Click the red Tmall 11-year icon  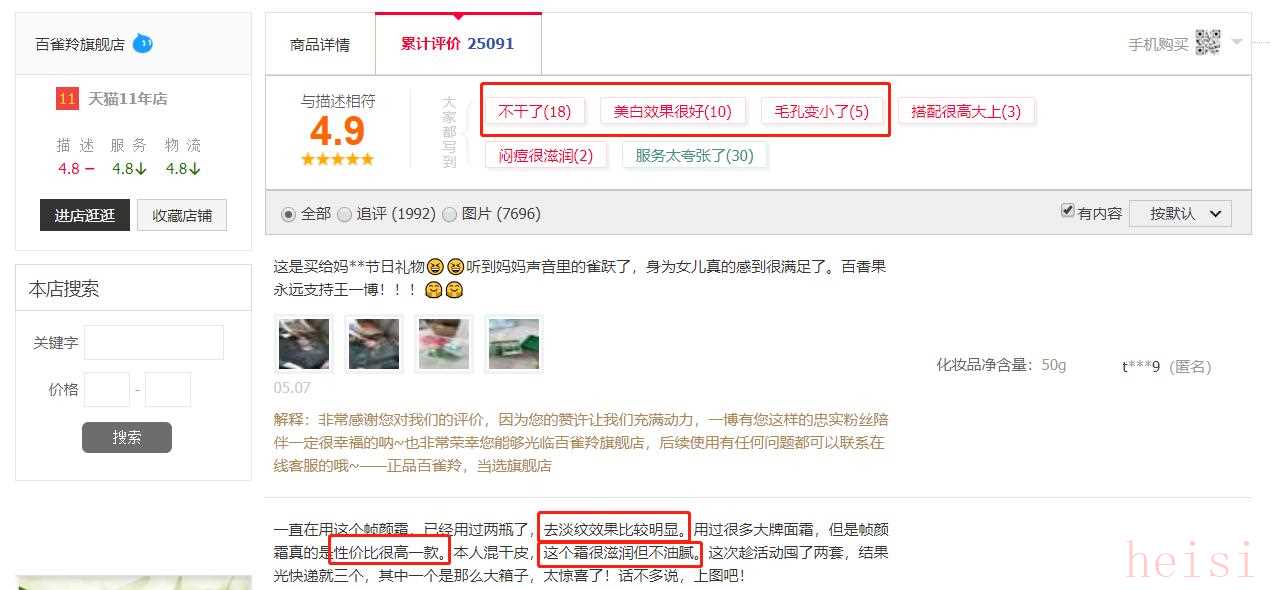pyautogui.click(x=67, y=99)
